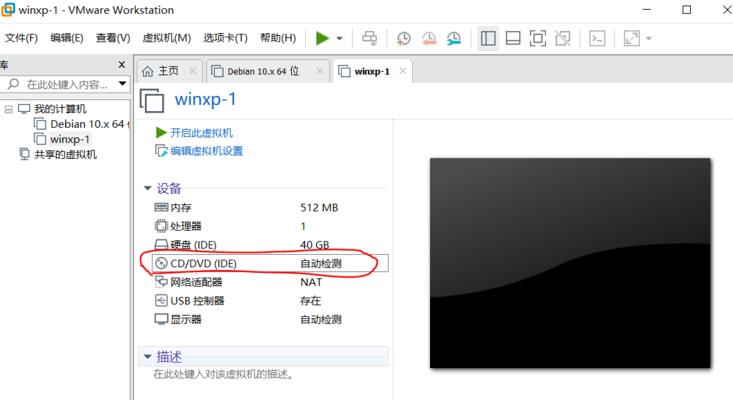
Task: Click the unity mode toolbar icon
Action: [563, 38]
